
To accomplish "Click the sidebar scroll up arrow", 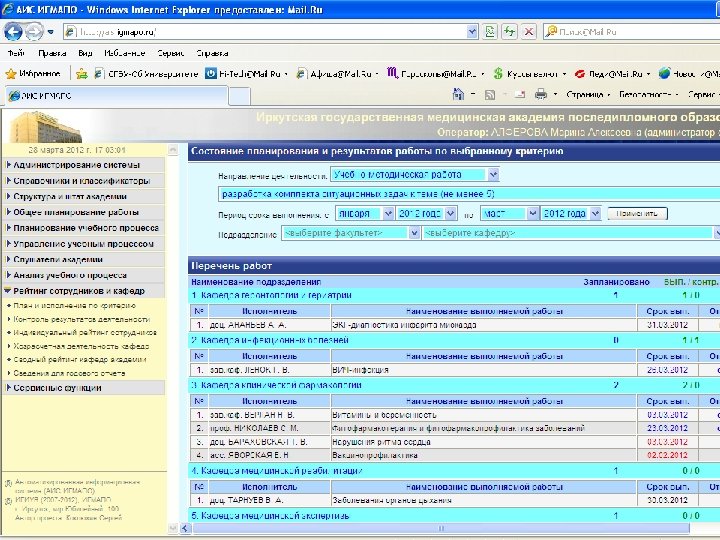I will tap(173, 150).
